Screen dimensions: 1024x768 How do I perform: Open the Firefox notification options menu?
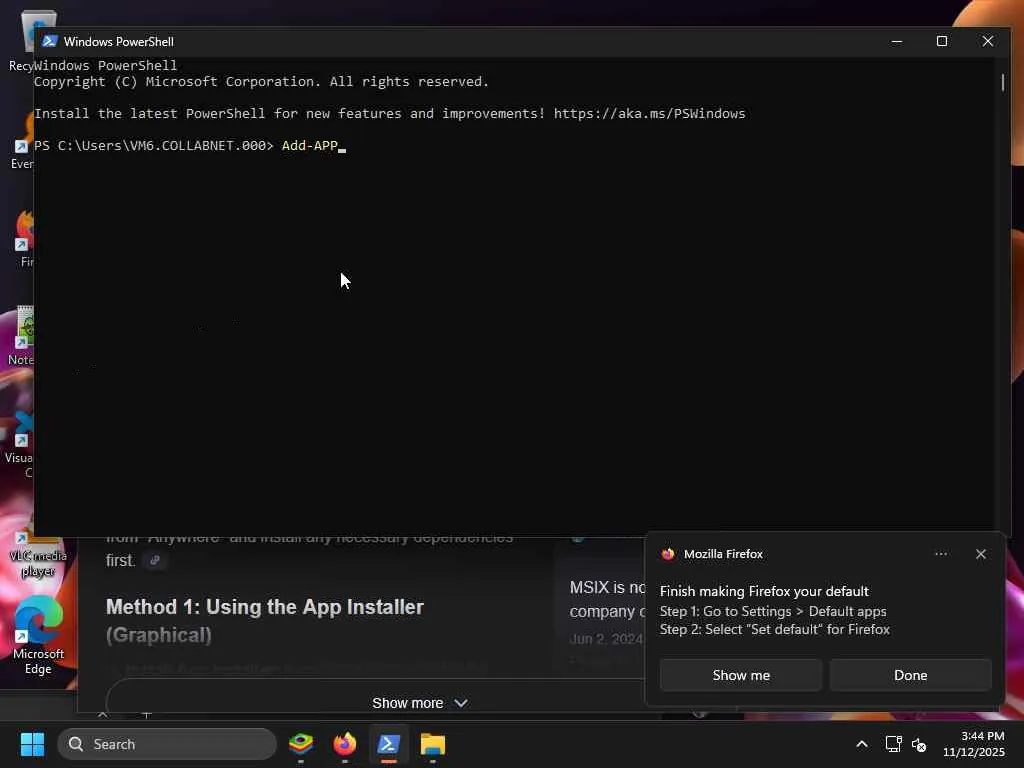(x=940, y=554)
